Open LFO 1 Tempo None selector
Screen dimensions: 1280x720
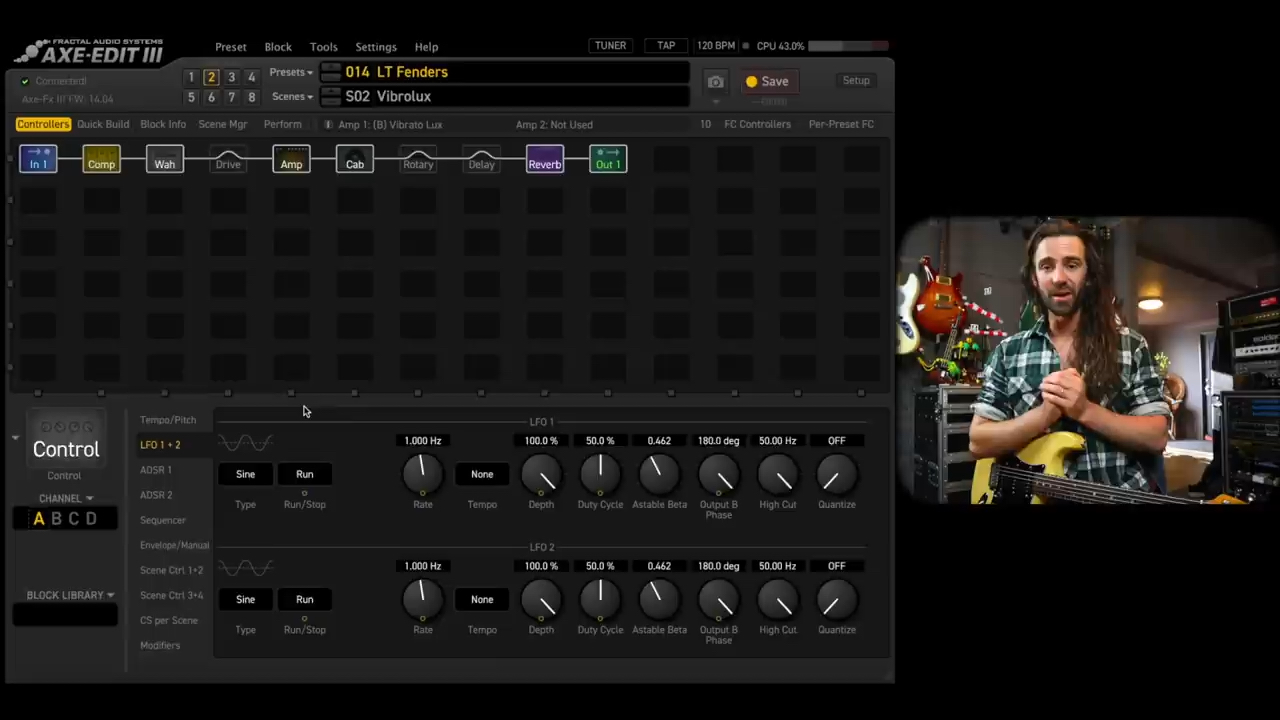point(482,474)
